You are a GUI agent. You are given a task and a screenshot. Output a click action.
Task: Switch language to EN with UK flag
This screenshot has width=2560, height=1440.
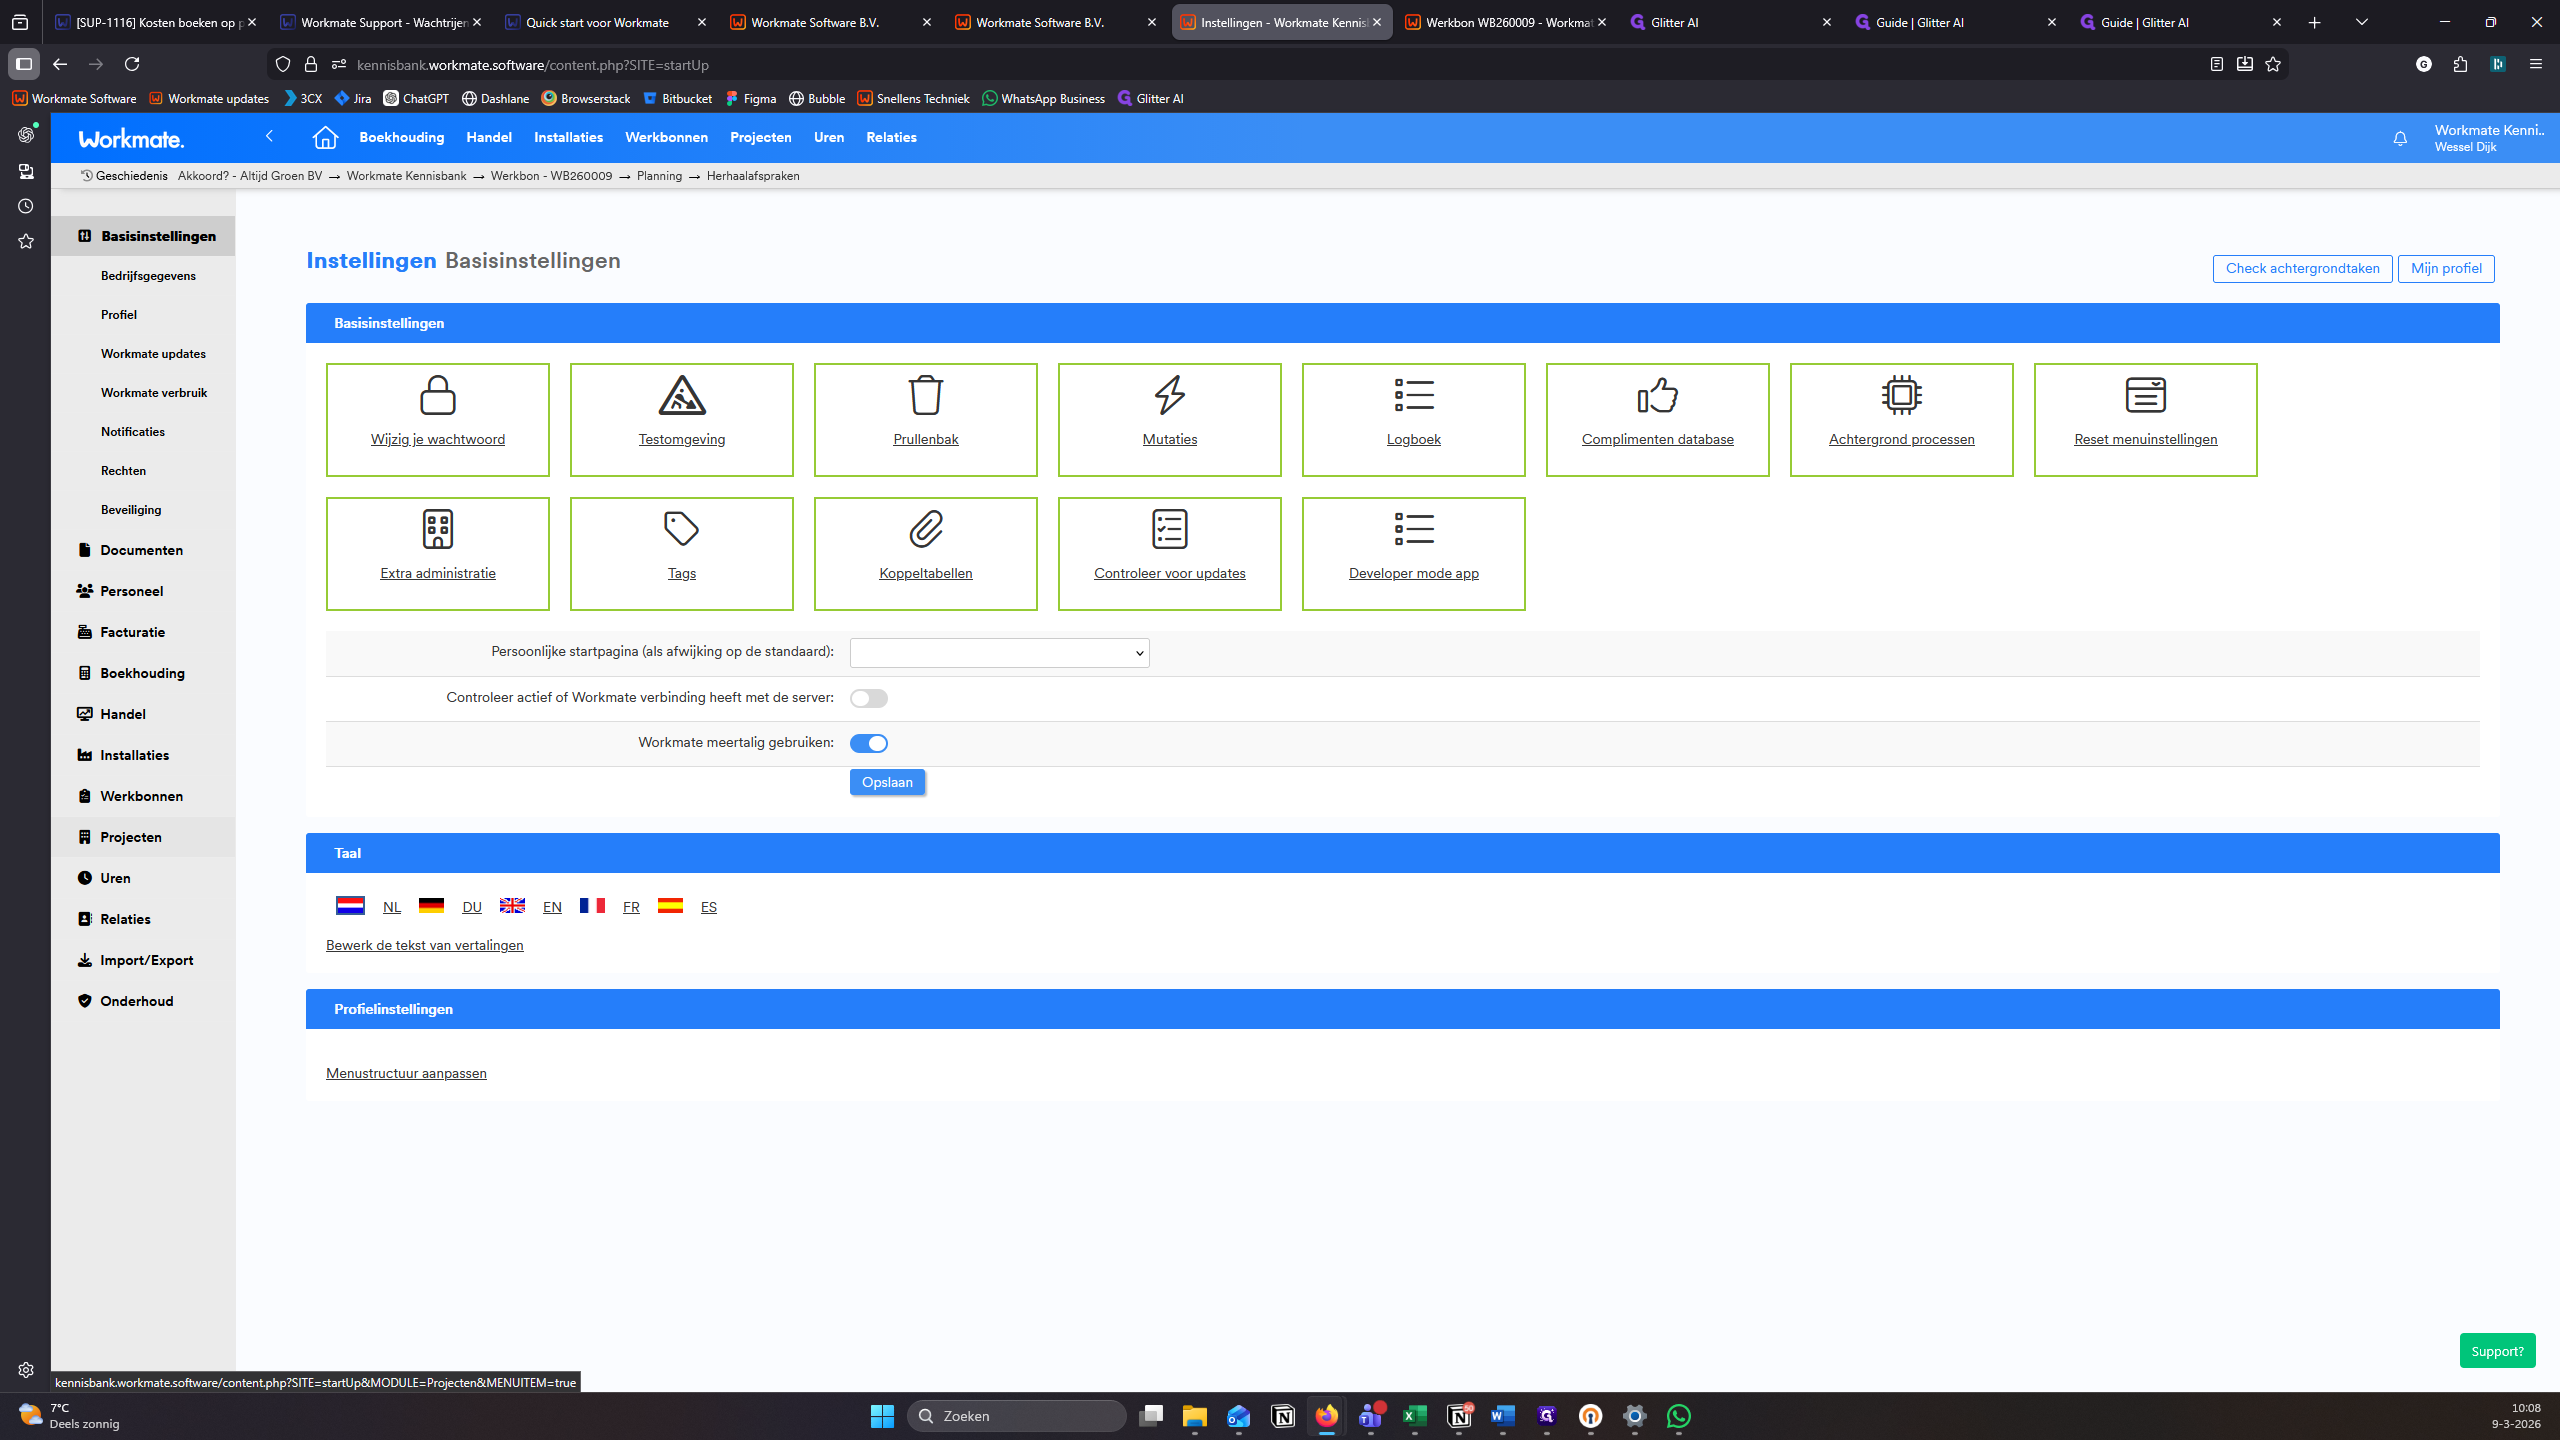513,906
